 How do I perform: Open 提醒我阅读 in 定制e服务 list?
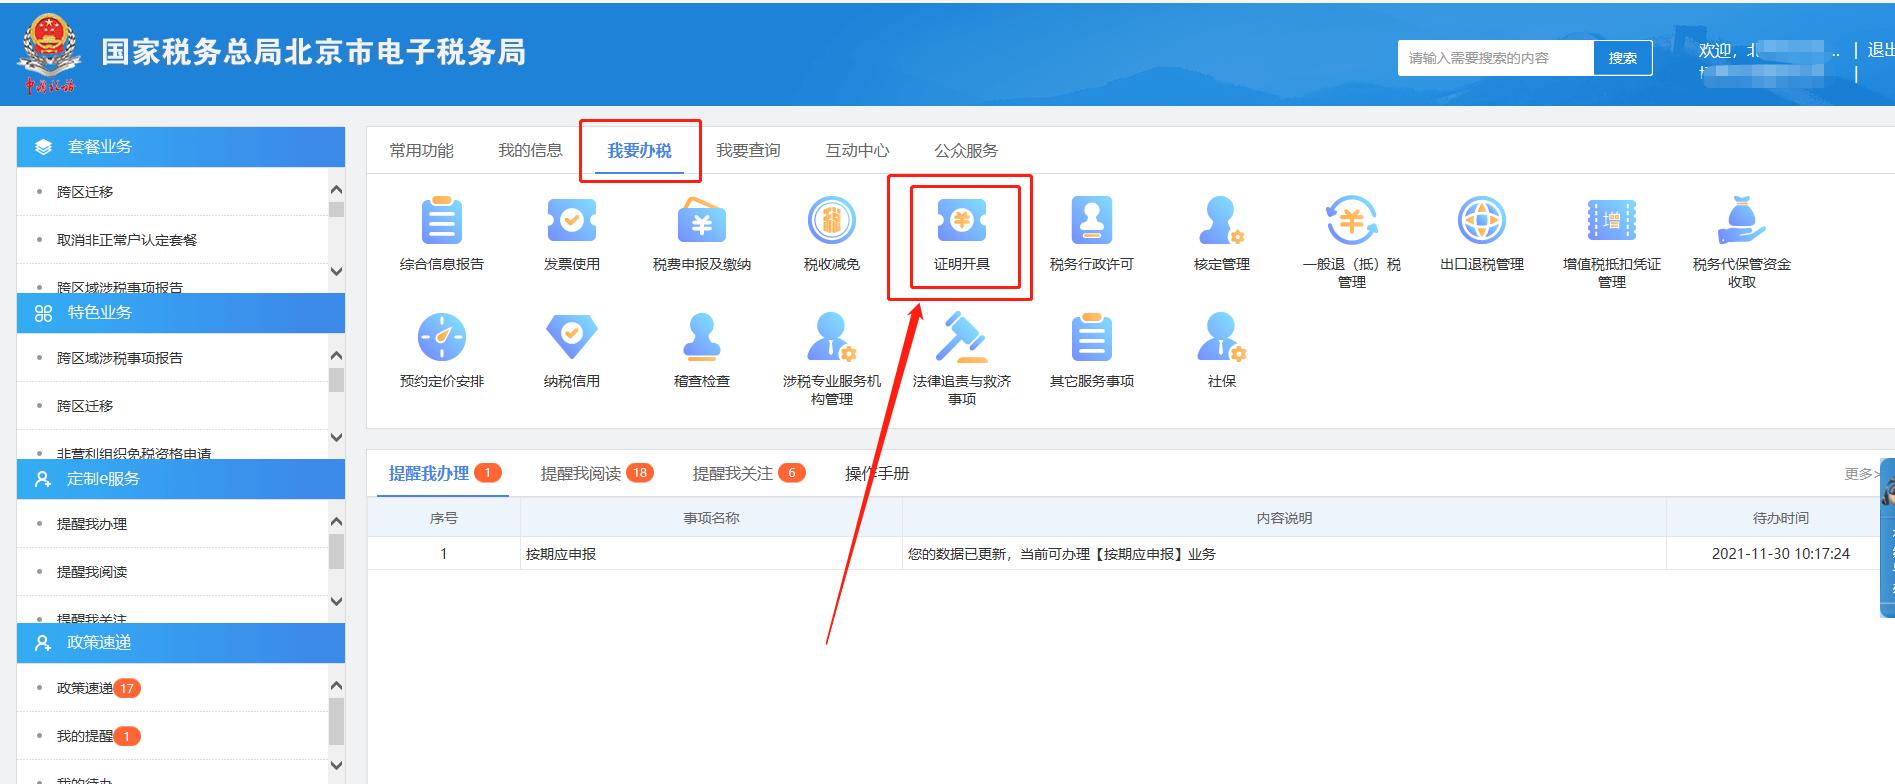tap(92, 572)
